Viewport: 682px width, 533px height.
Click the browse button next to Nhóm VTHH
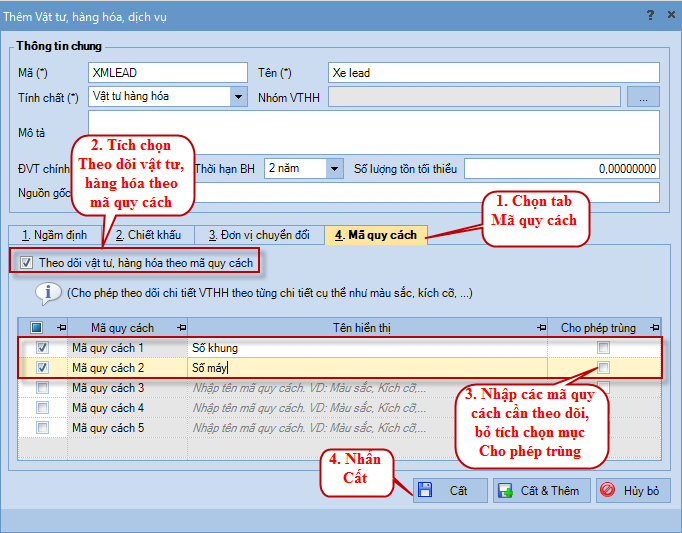tap(643, 97)
